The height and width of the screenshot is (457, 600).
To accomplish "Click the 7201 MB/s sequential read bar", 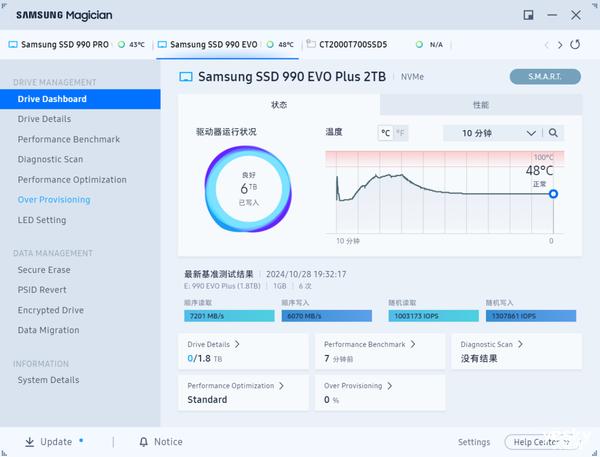I will click(x=229, y=316).
